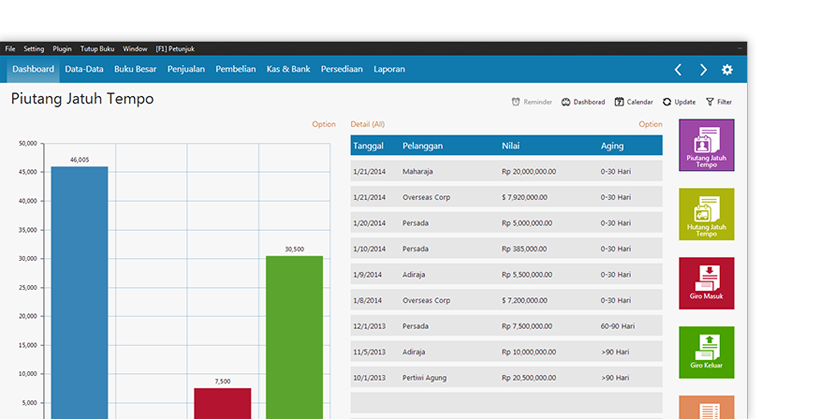Select the Pertiwi Agung row

click(x=506, y=377)
